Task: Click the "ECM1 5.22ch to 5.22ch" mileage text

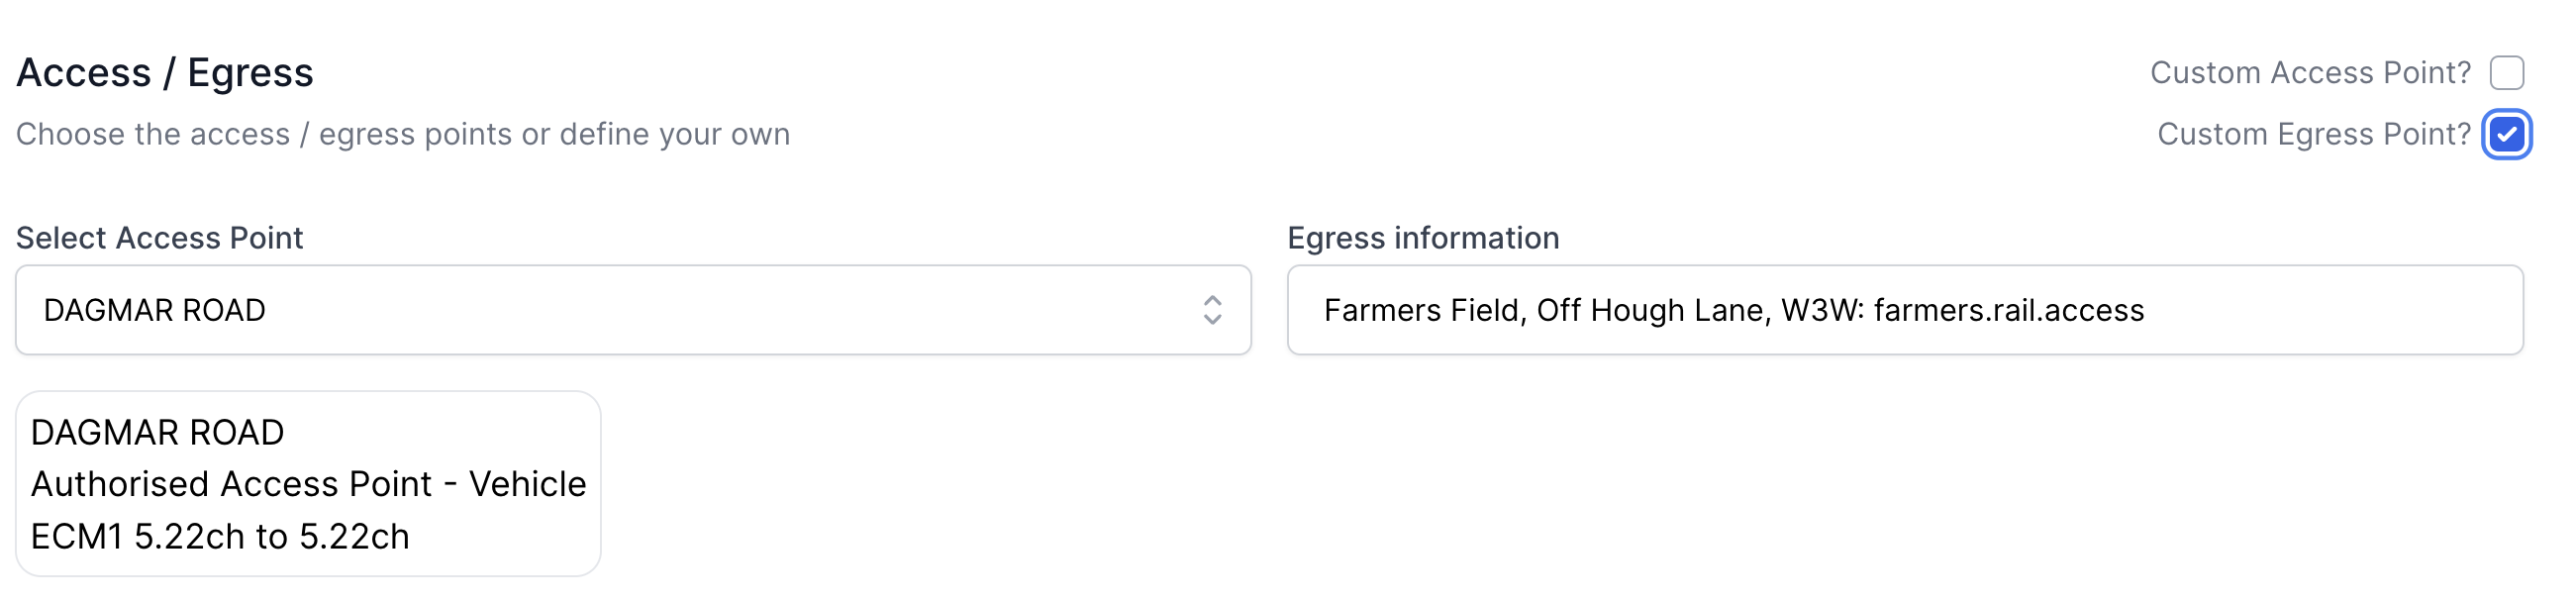Action: coord(220,537)
